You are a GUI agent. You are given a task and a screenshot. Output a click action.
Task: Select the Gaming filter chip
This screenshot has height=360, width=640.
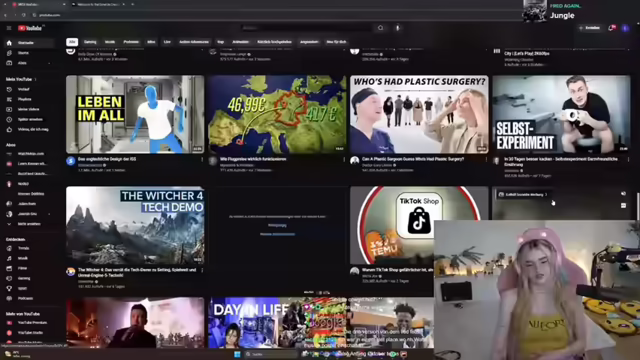pos(90,42)
